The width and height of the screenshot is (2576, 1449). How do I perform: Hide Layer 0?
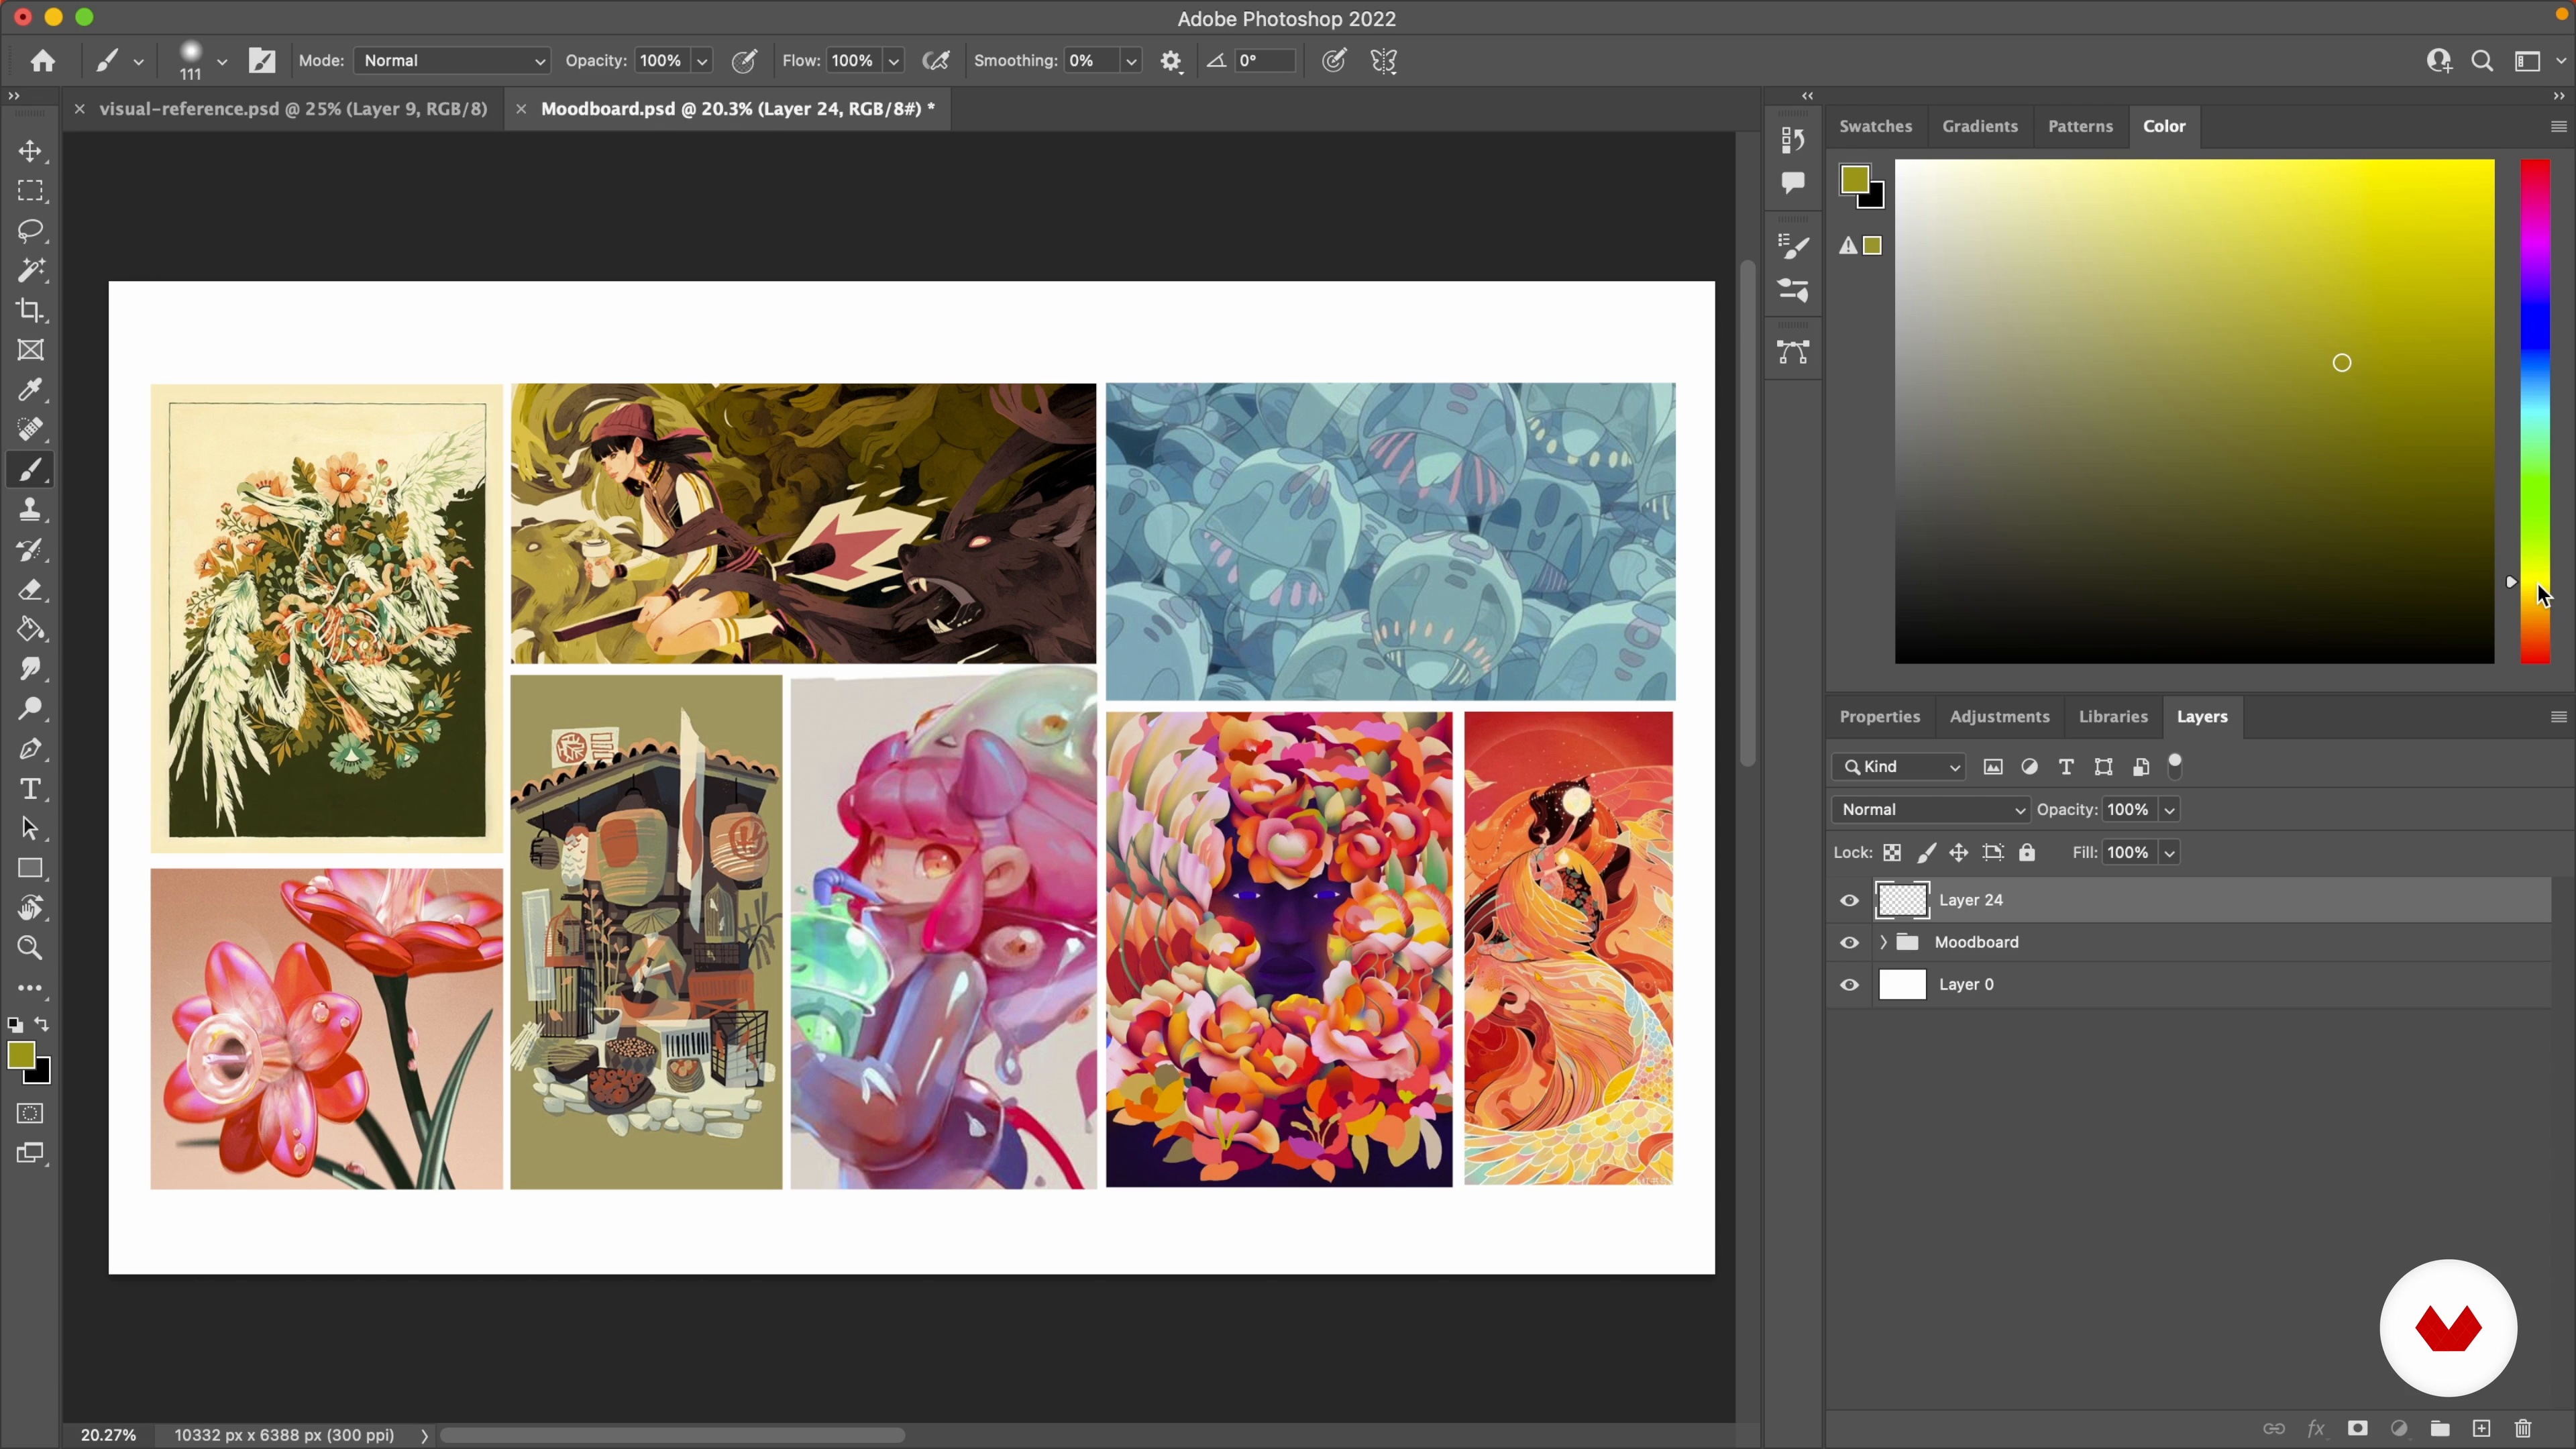(x=1850, y=985)
